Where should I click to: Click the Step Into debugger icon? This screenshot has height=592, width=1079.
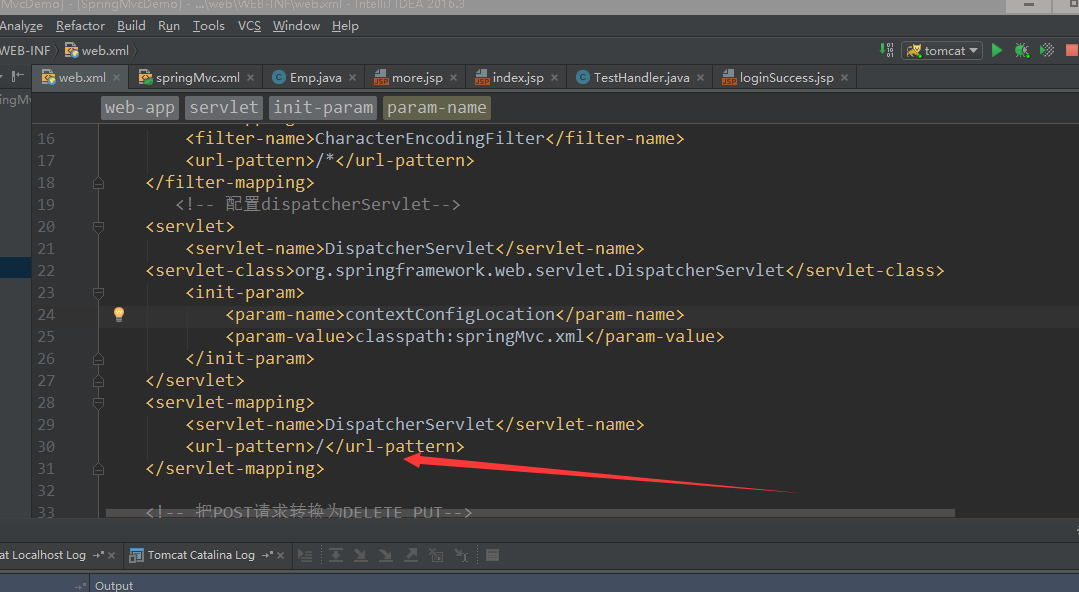tap(361, 556)
